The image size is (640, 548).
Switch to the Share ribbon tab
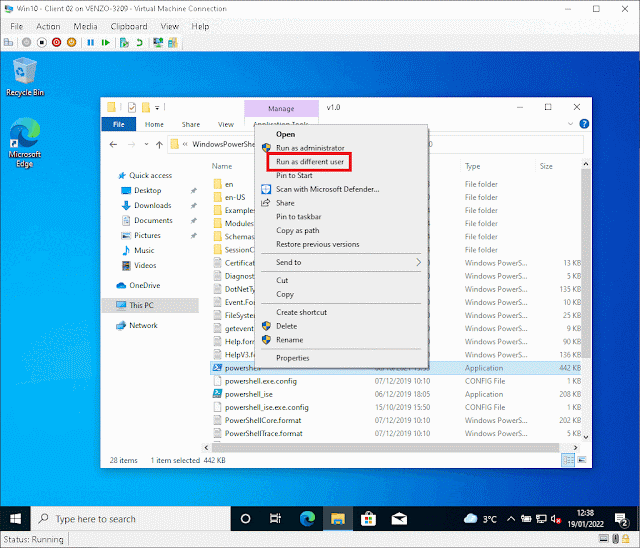click(191, 124)
